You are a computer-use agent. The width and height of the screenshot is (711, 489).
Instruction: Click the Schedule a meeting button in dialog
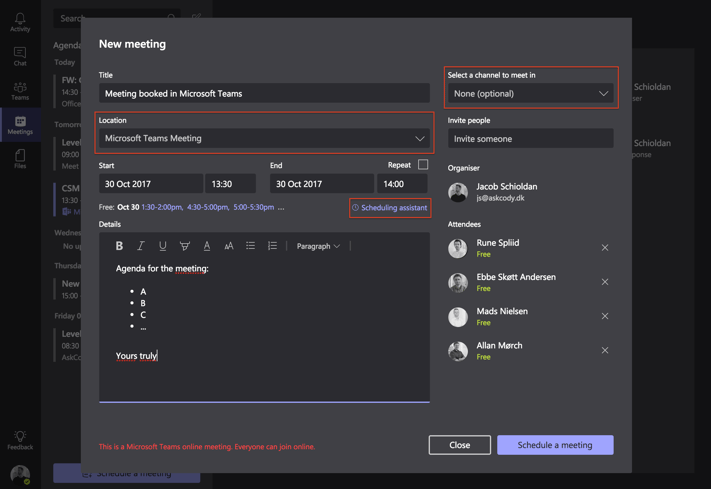pyautogui.click(x=555, y=445)
